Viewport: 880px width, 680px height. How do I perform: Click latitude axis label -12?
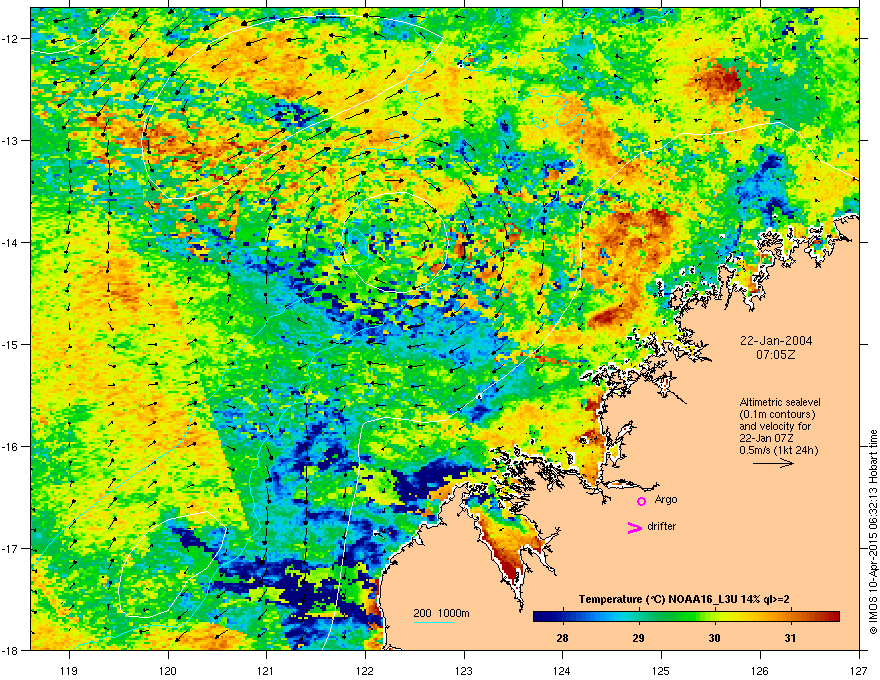point(10,38)
